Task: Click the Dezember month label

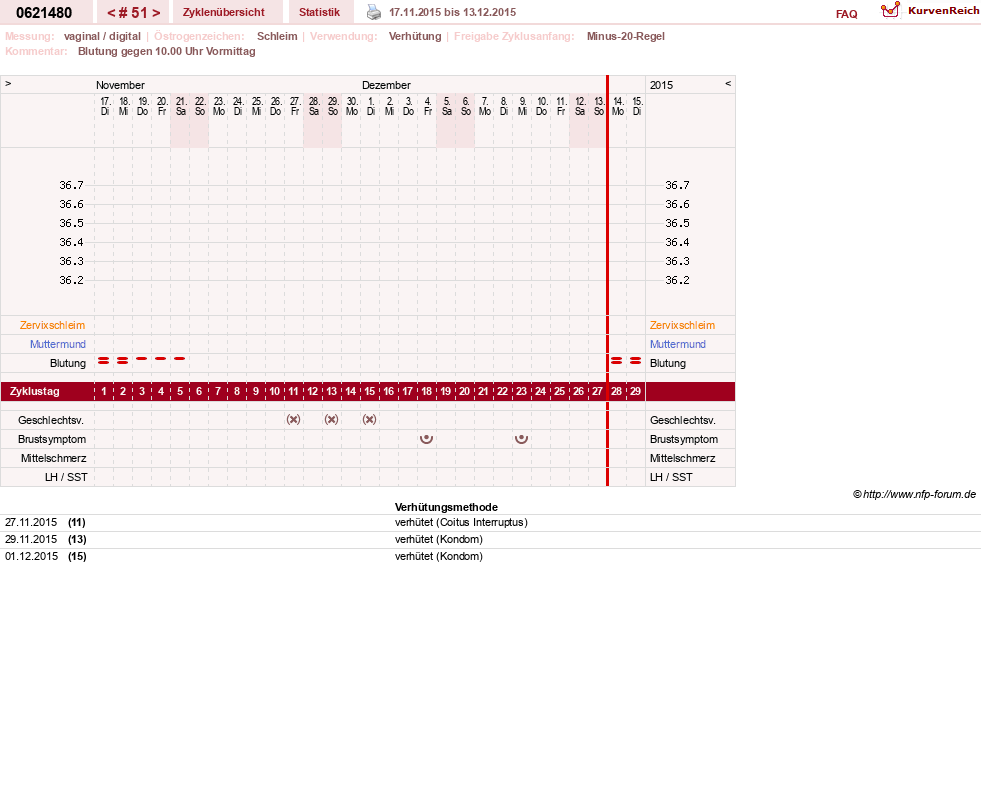Action: 386,85
